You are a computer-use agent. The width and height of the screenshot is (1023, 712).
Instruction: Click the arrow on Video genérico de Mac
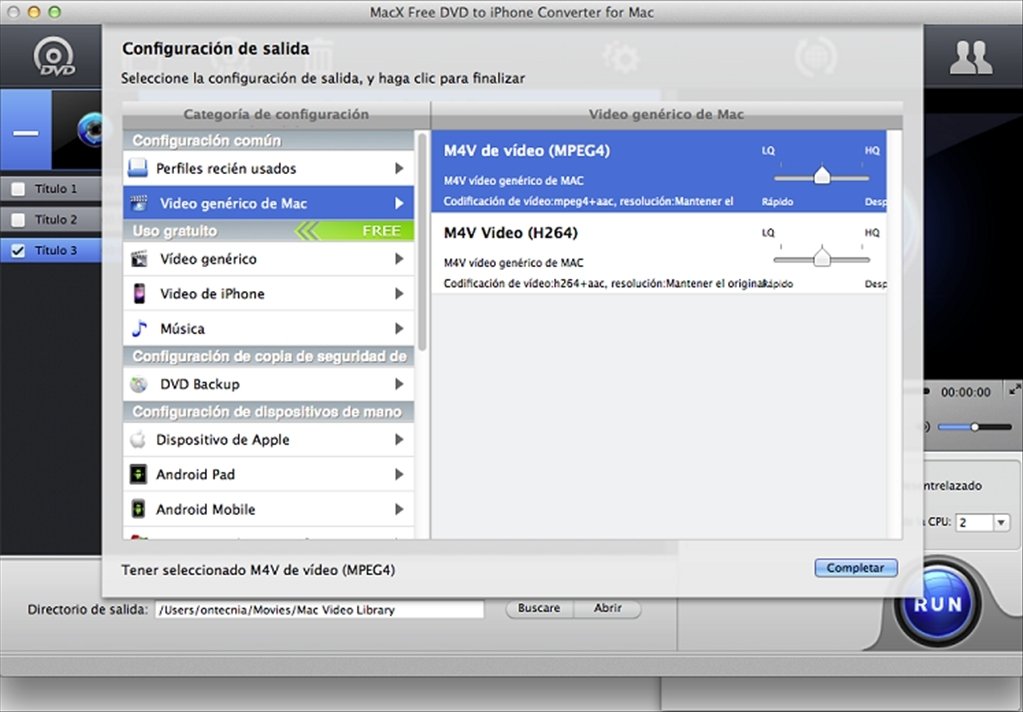click(x=399, y=203)
